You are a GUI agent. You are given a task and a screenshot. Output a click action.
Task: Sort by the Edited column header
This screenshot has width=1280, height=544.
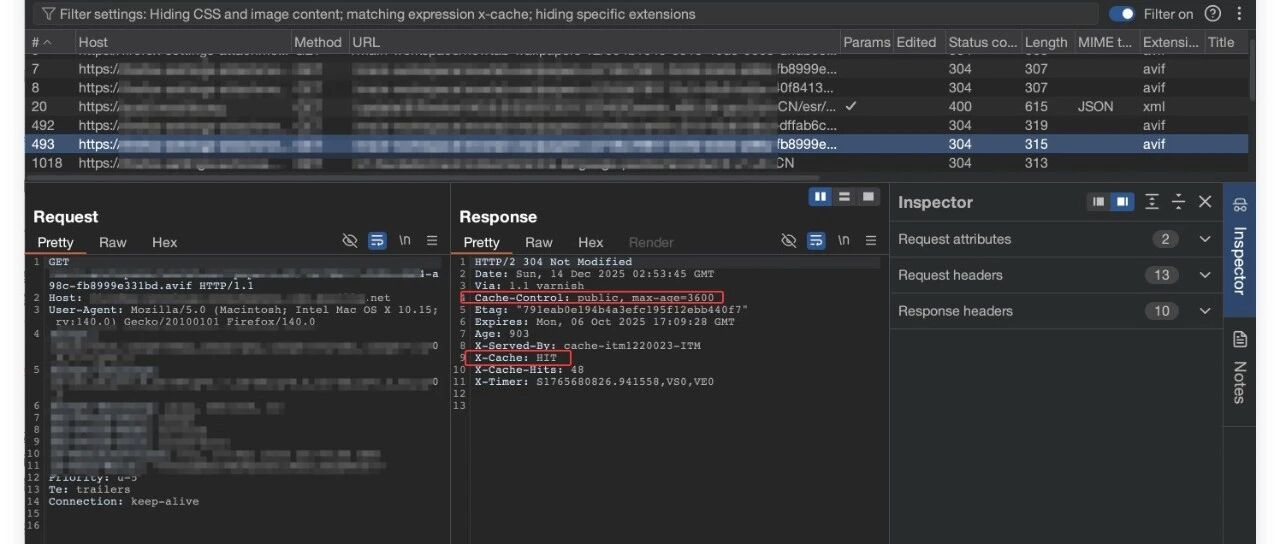(916, 42)
